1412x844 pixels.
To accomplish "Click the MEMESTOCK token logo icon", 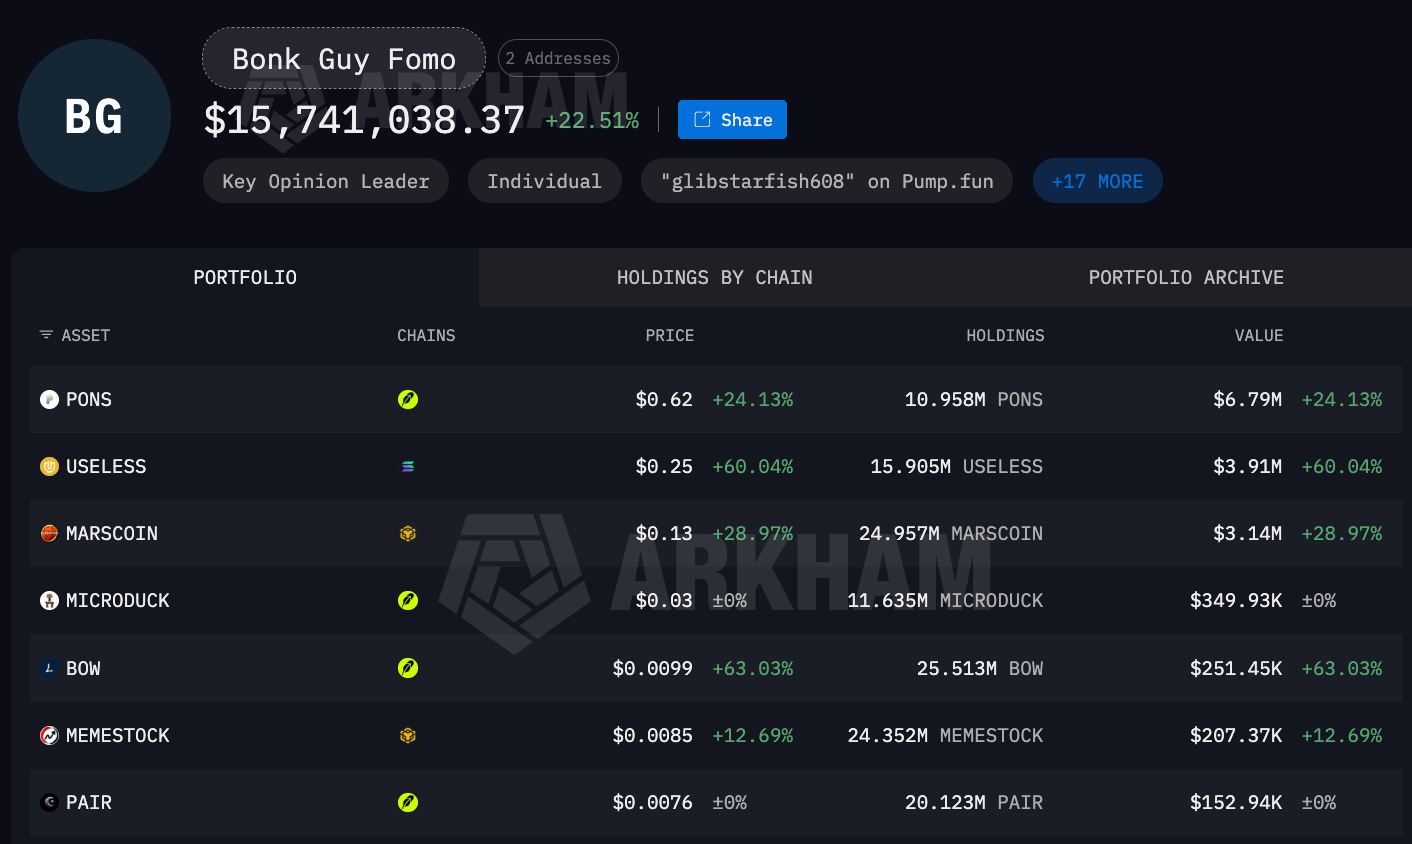I will pos(49,735).
